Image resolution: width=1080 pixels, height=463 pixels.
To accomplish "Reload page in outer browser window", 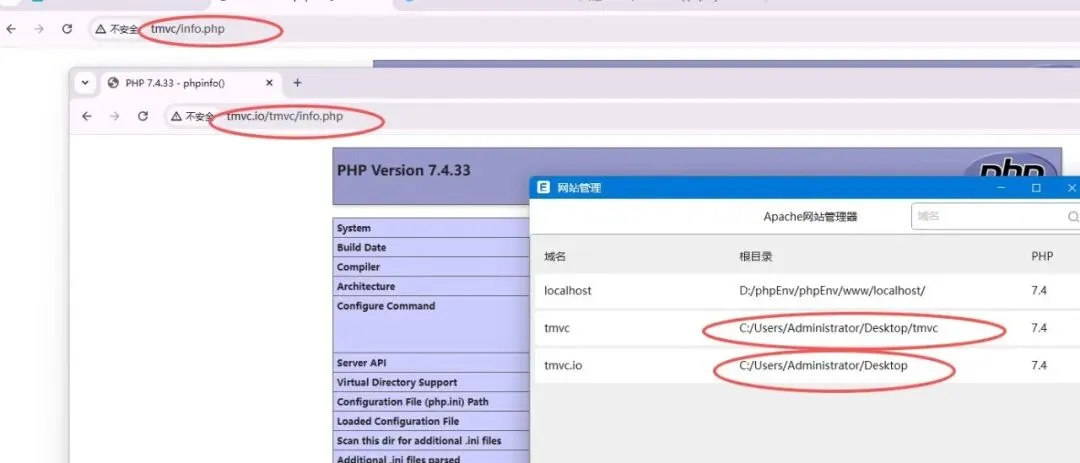I will (x=67, y=29).
